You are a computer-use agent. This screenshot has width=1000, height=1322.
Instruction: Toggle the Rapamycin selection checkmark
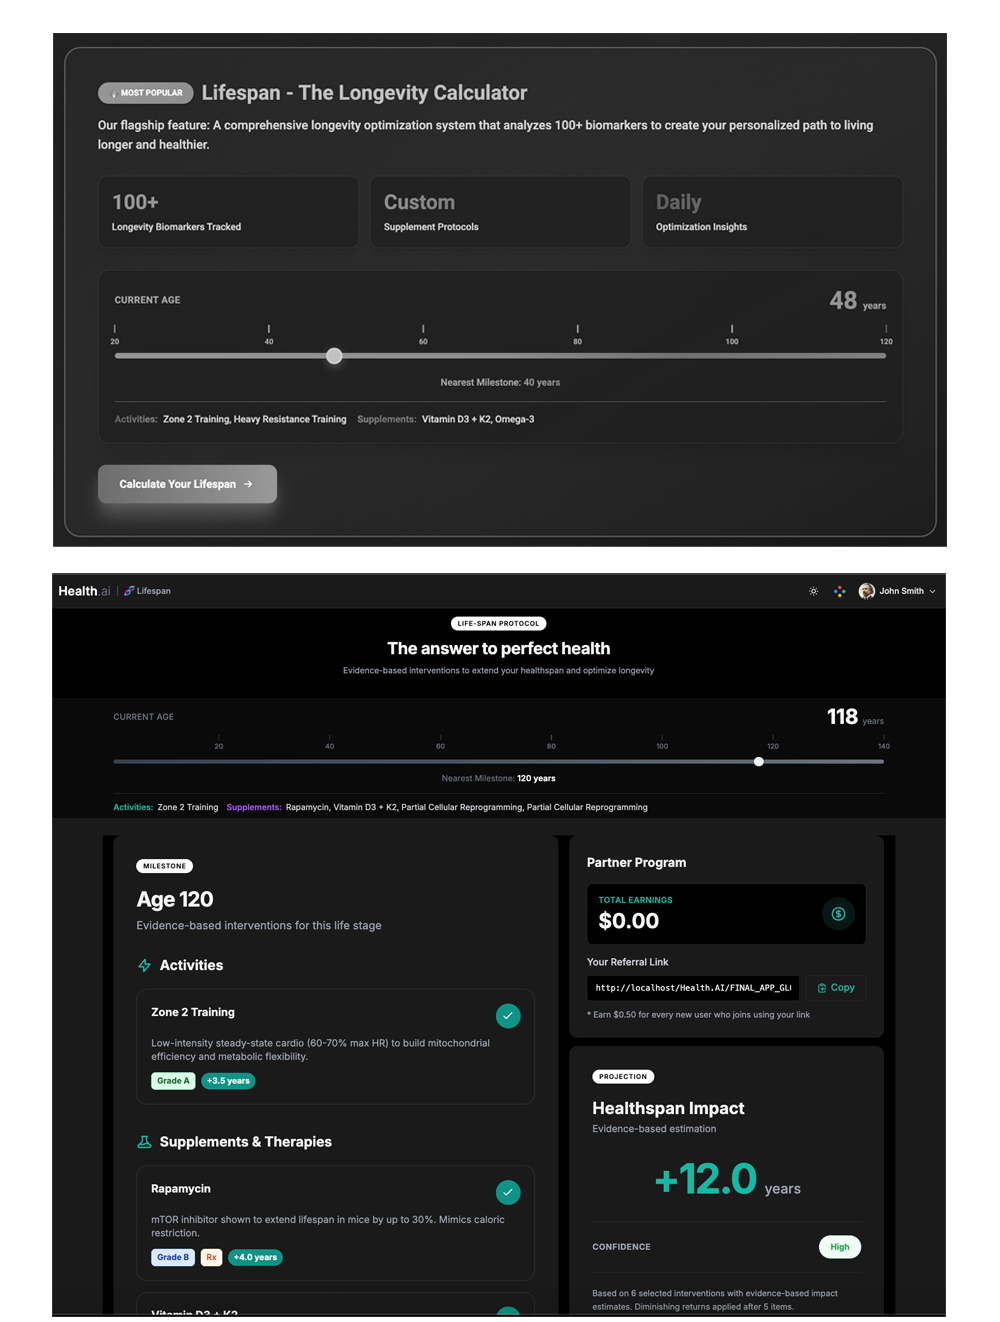tap(508, 1192)
